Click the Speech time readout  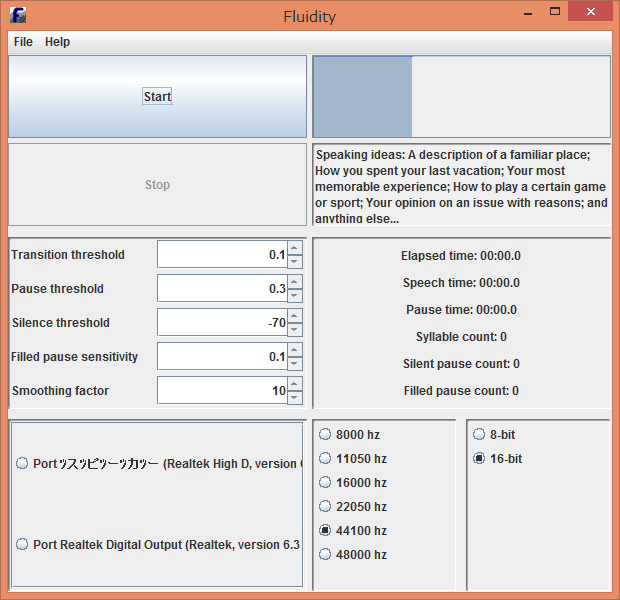(461, 283)
